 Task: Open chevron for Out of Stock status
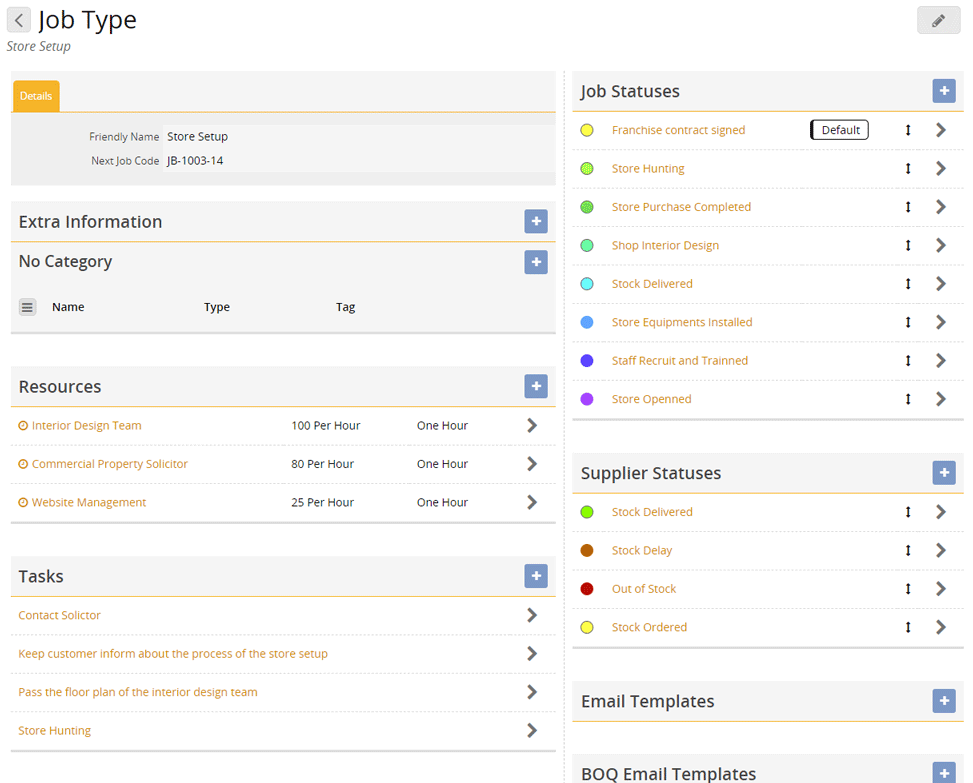tap(941, 589)
